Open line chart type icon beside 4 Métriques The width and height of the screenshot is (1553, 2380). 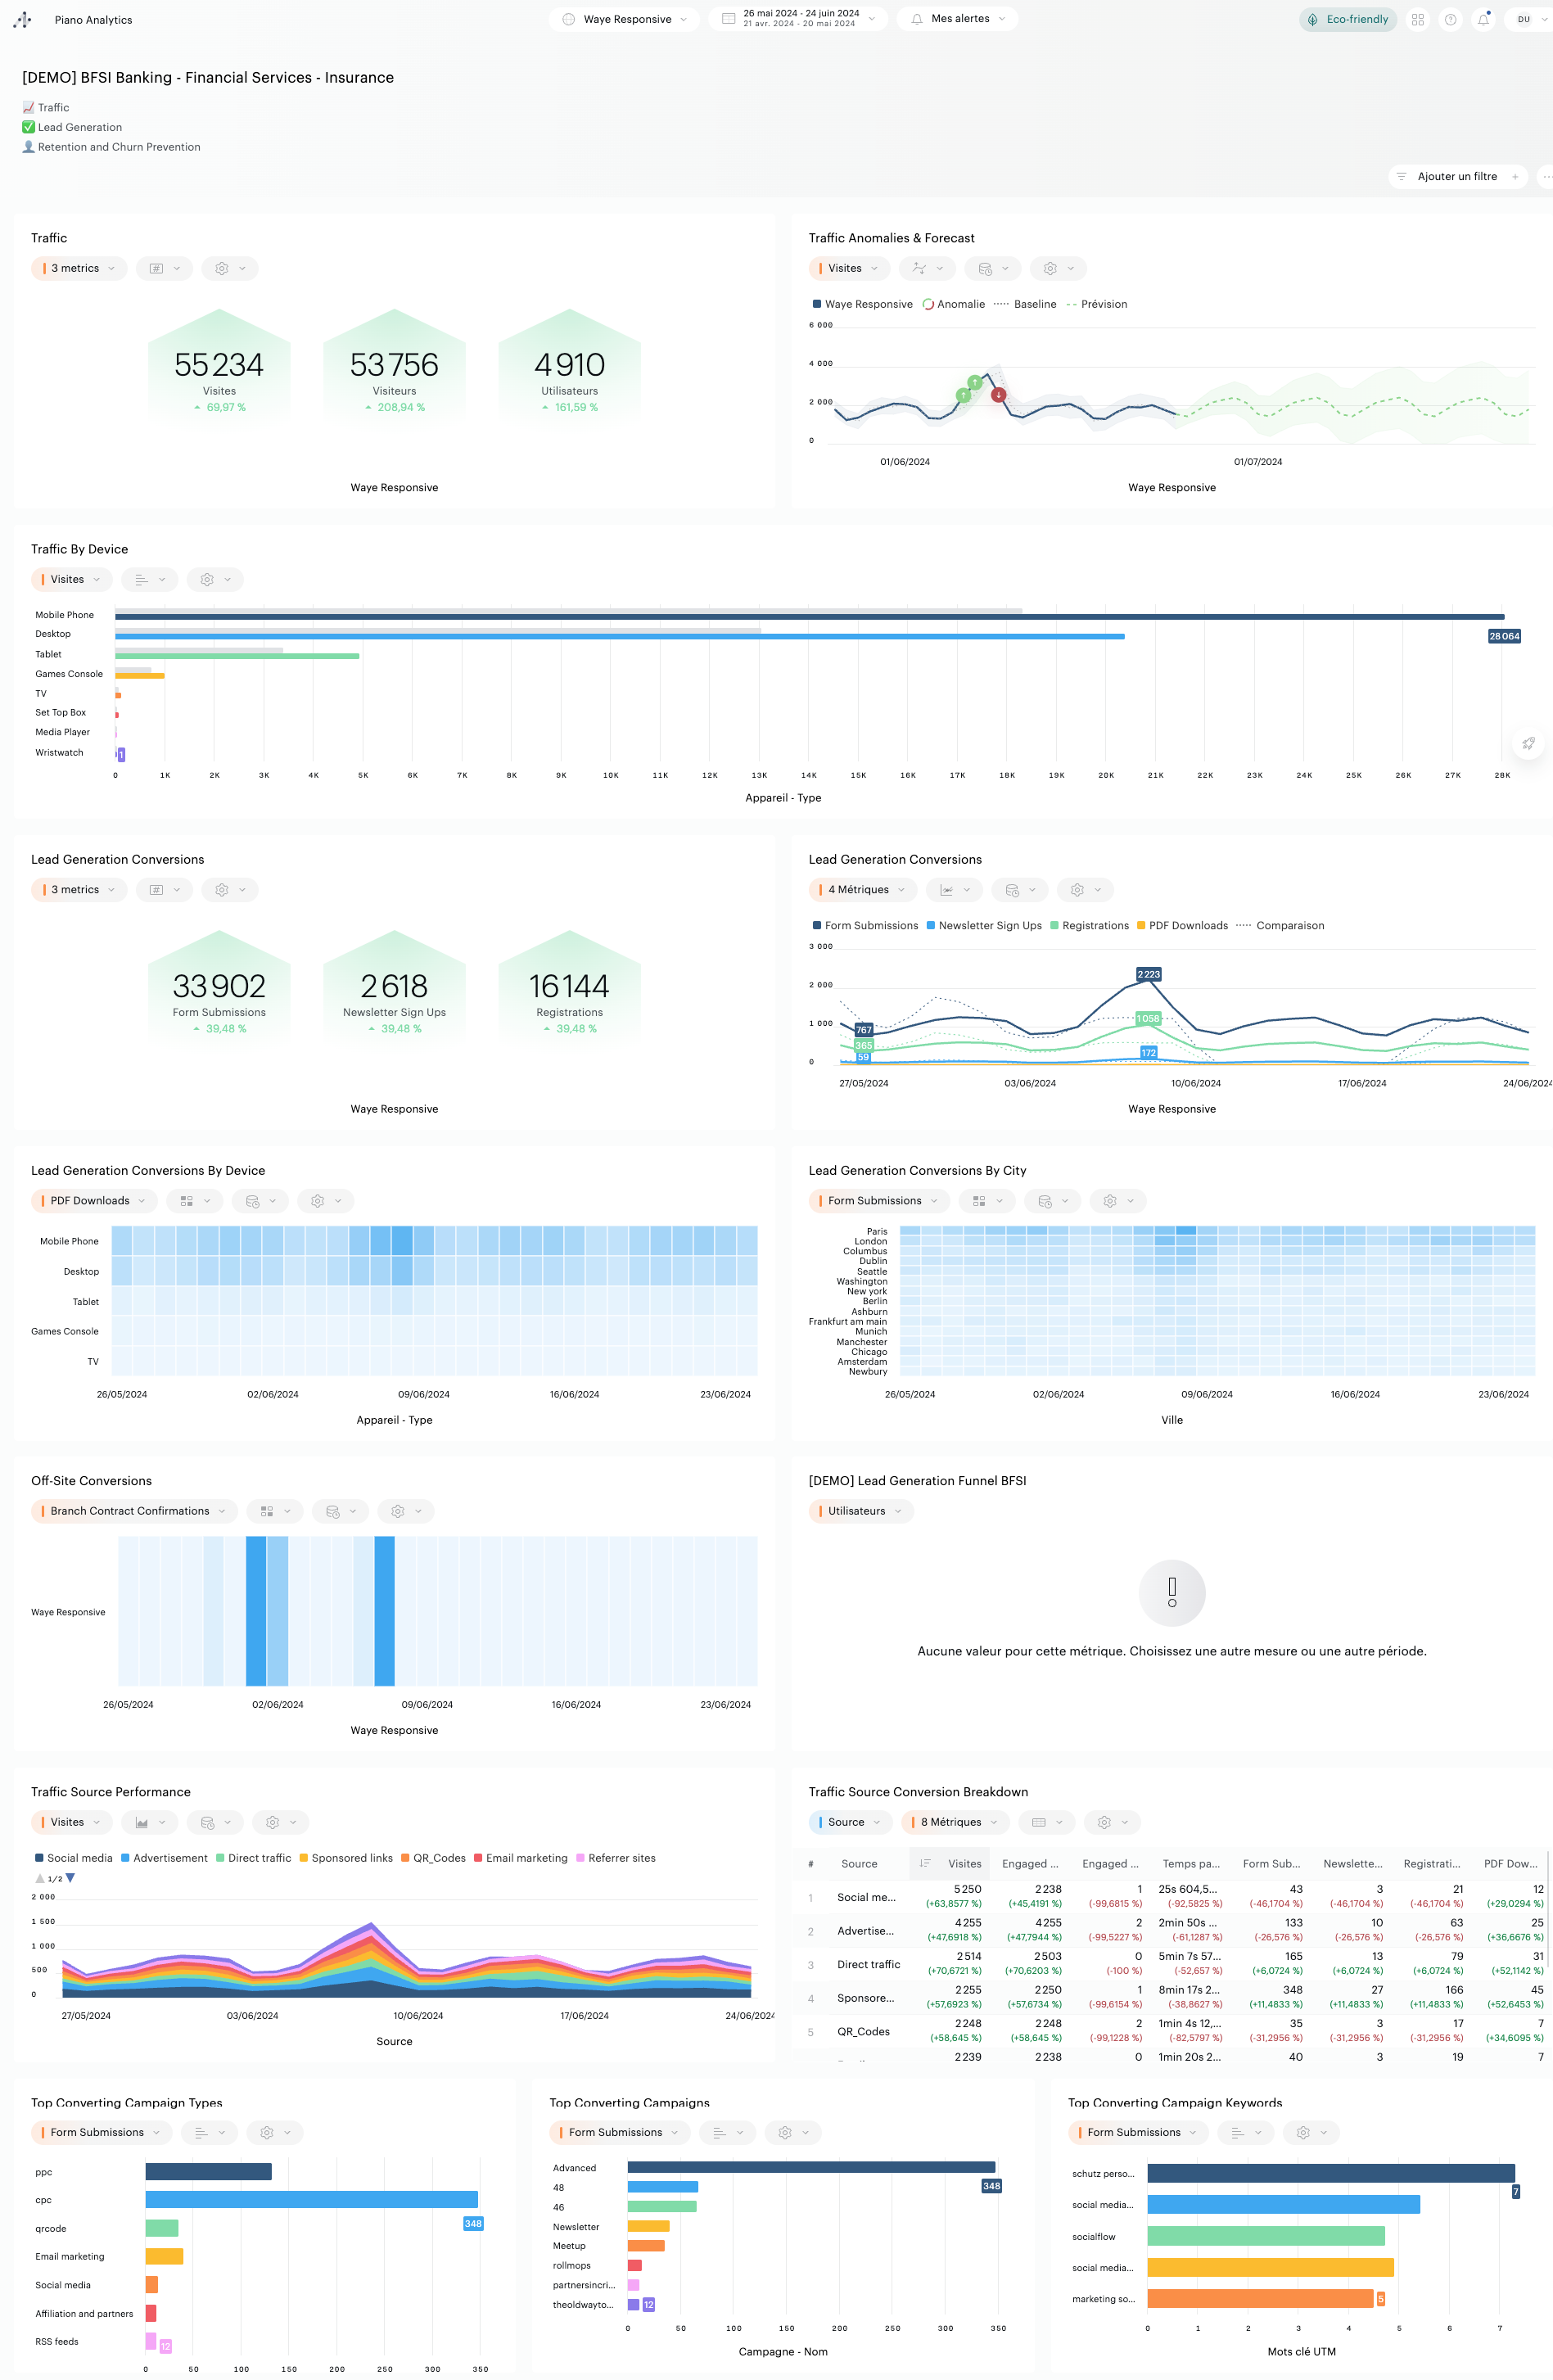(955, 890)
